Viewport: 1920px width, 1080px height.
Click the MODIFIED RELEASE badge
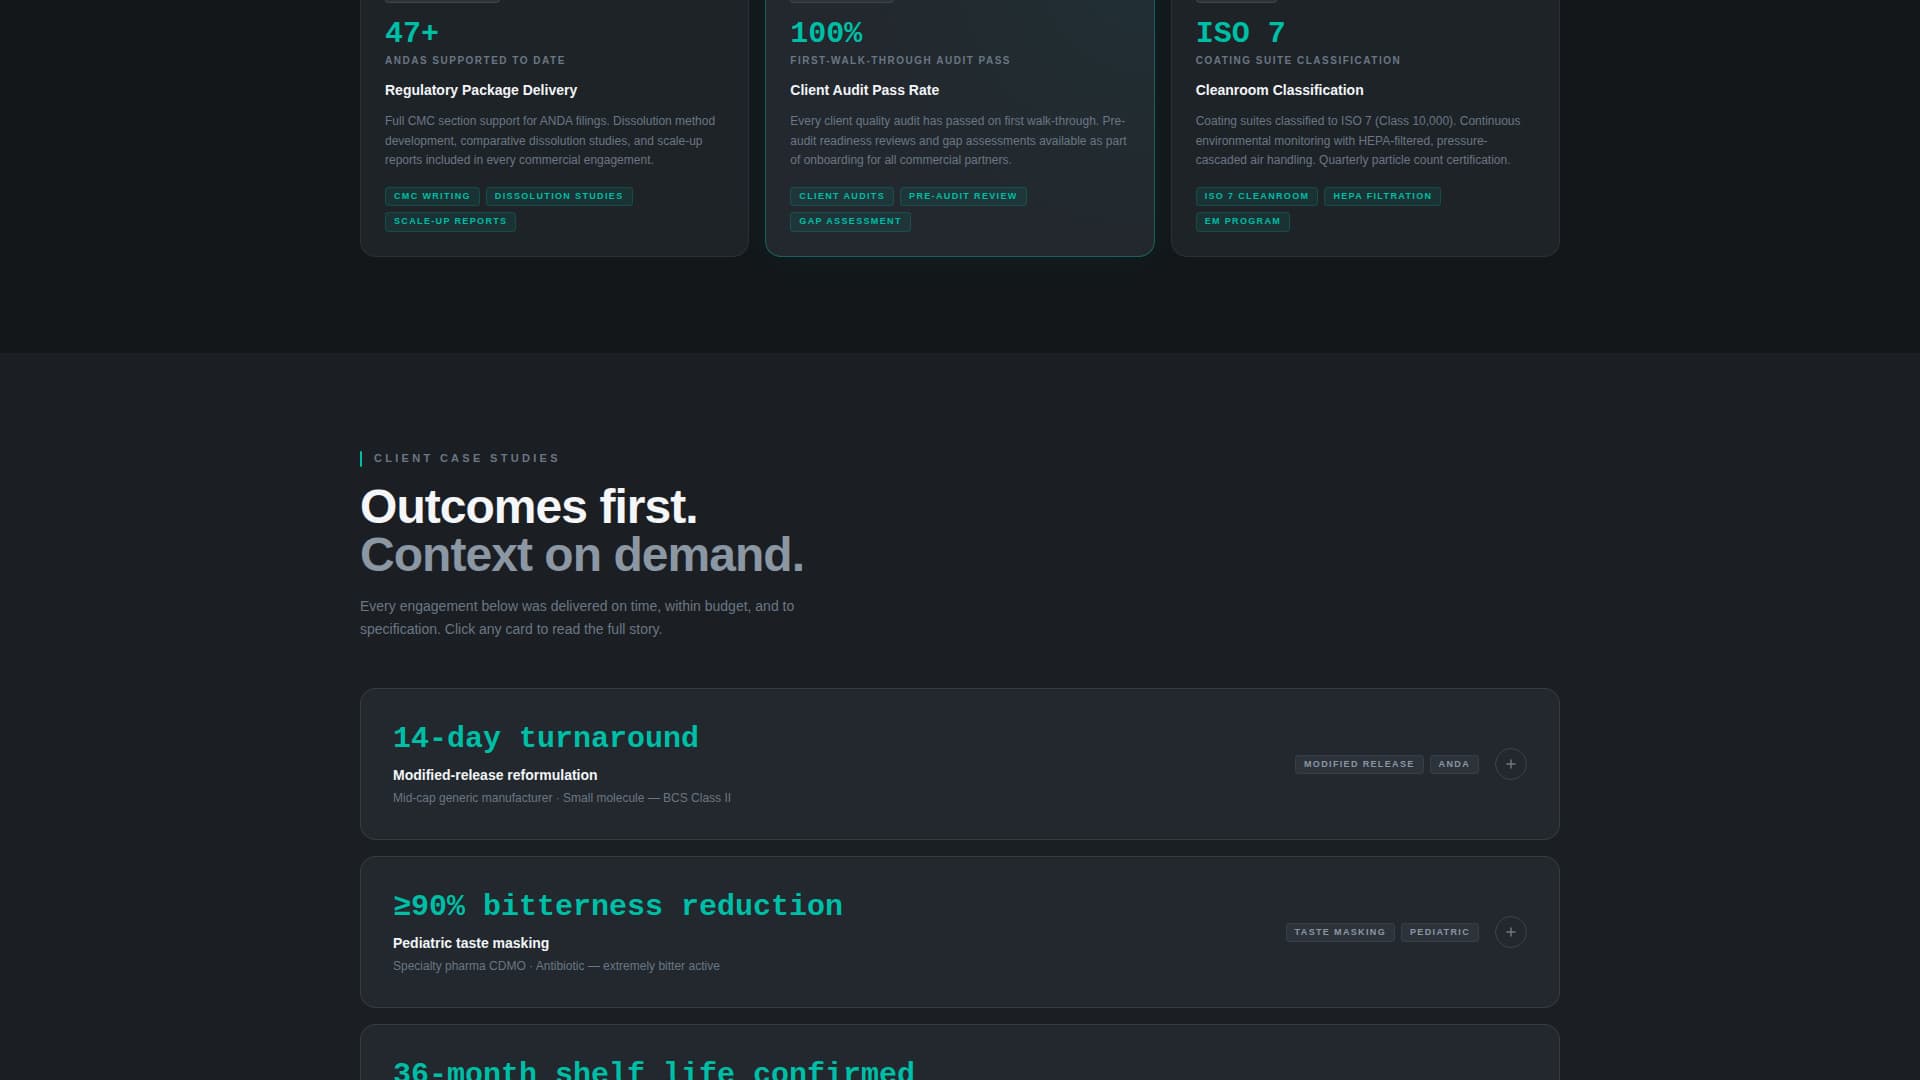pos(1358,764)
